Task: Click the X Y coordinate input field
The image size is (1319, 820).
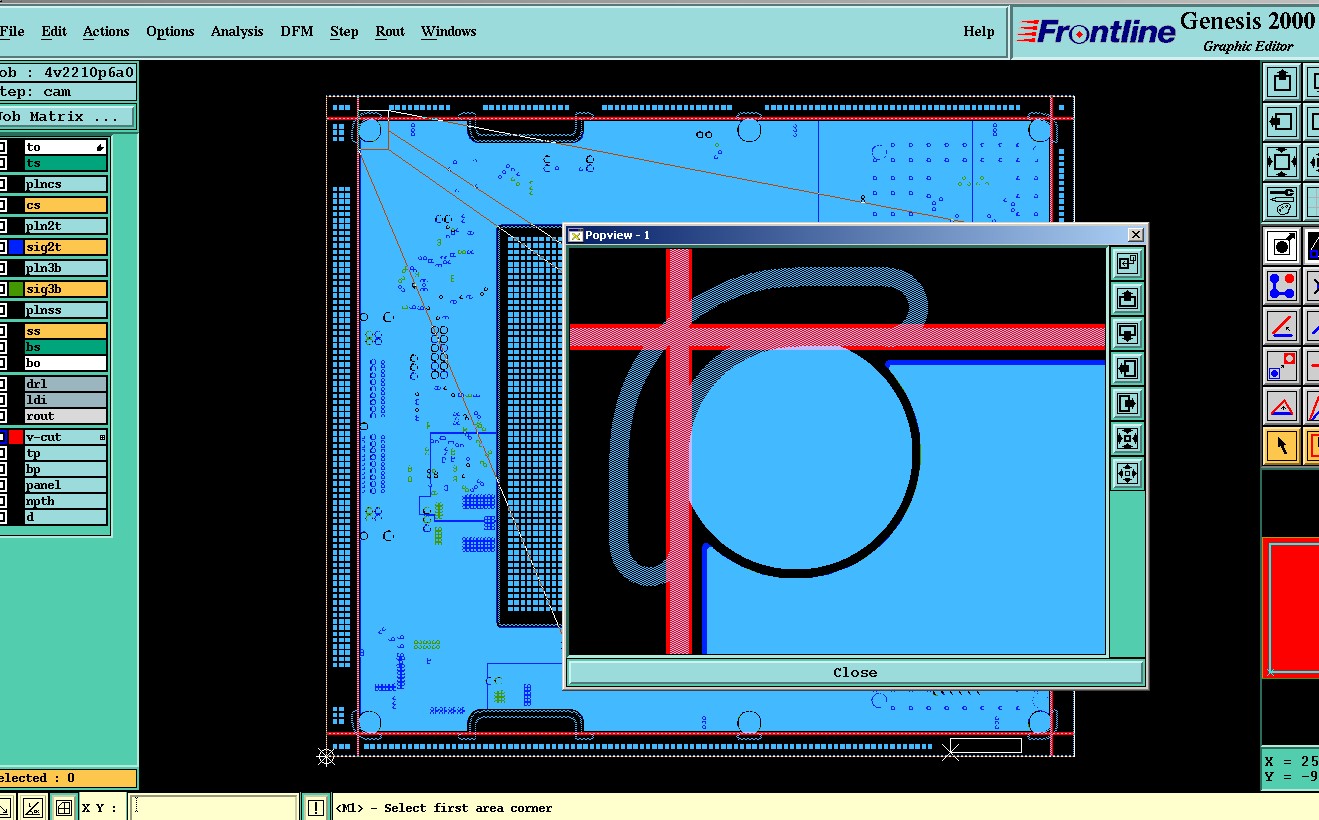Action: point(215,808)
